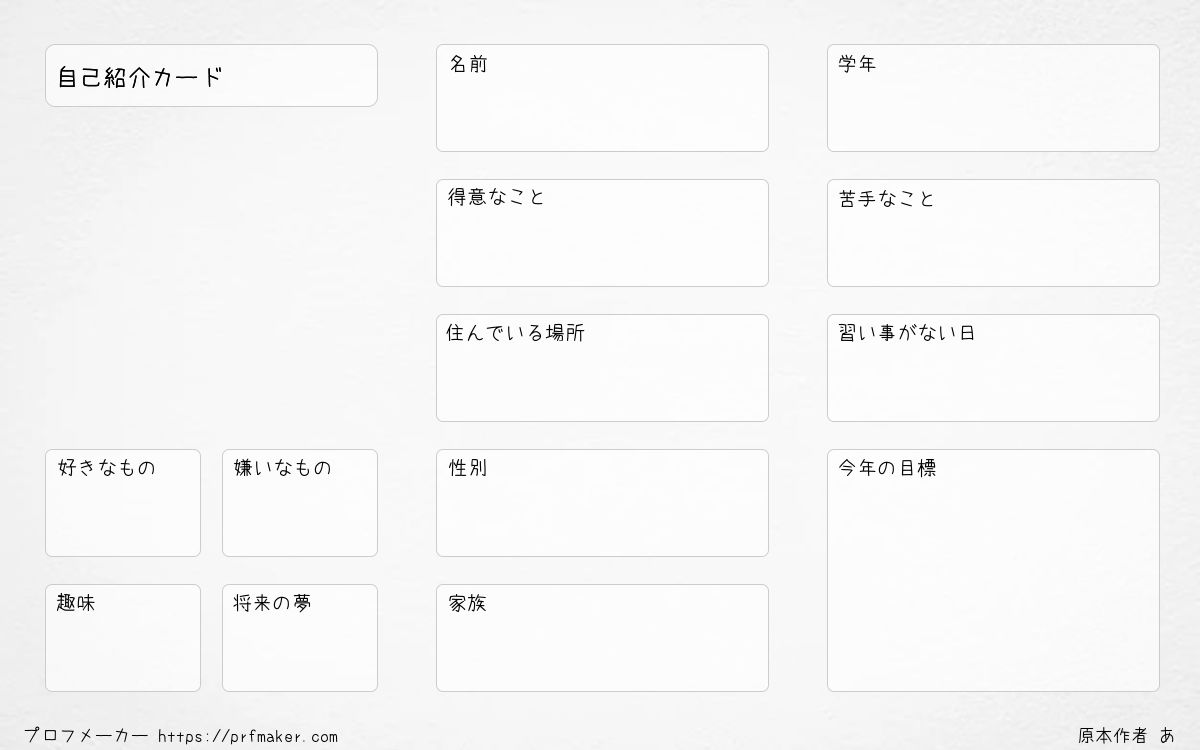Select the 好きなもの field box
The image size is (1200, 750).
(123, 503)
